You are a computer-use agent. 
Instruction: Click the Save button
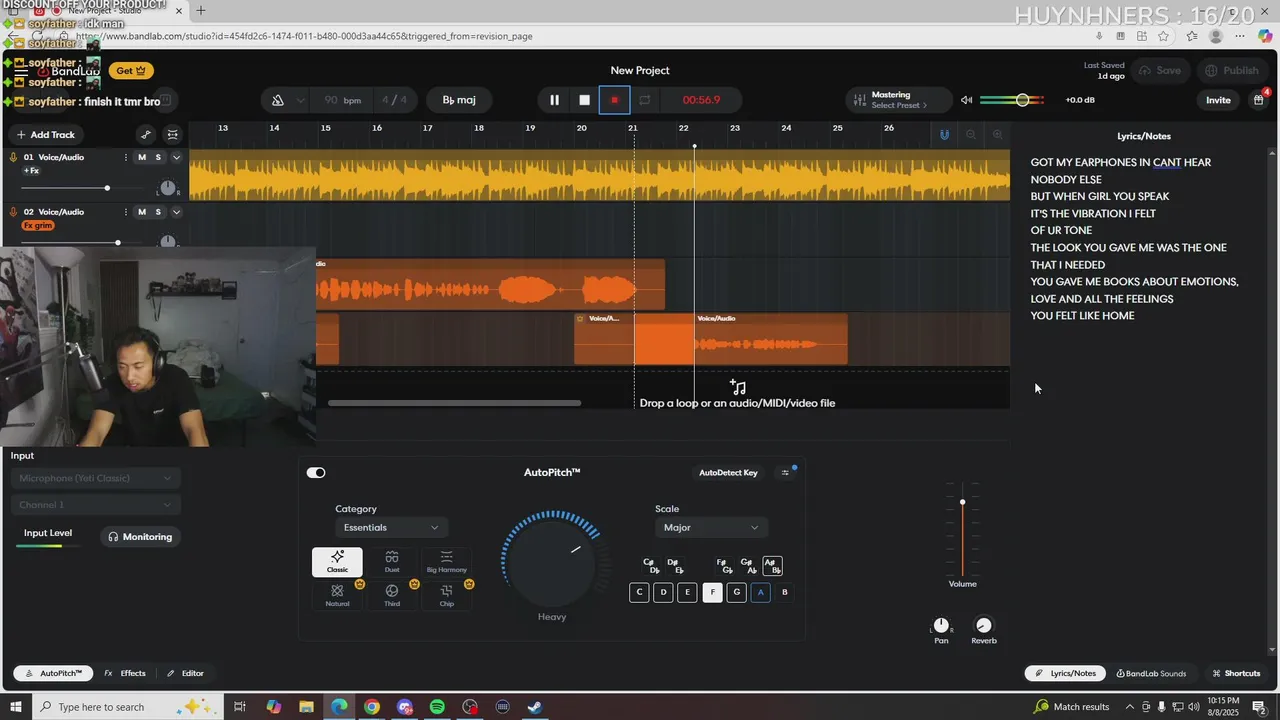tap(1159, 71)
